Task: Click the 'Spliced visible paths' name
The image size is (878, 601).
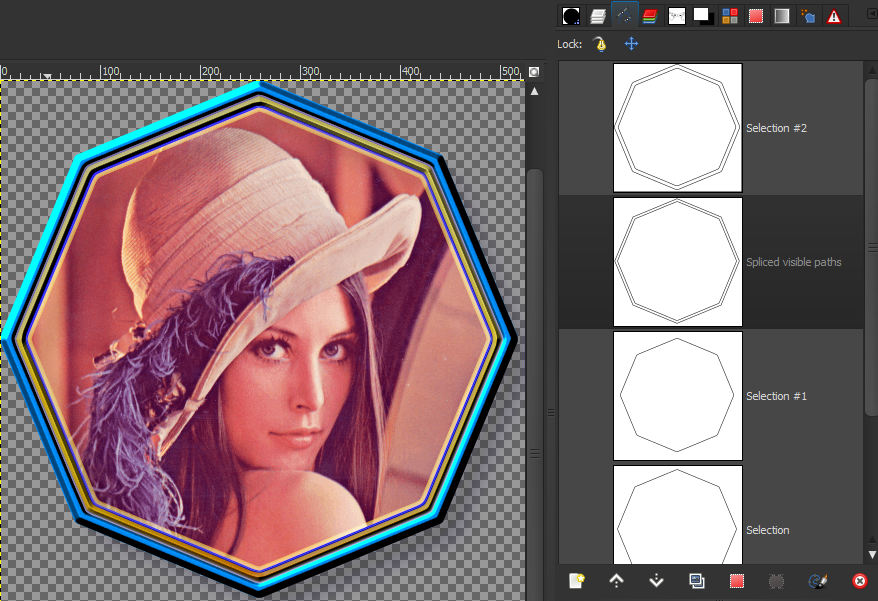Action: pyautogui.click(x=793, y=262)
